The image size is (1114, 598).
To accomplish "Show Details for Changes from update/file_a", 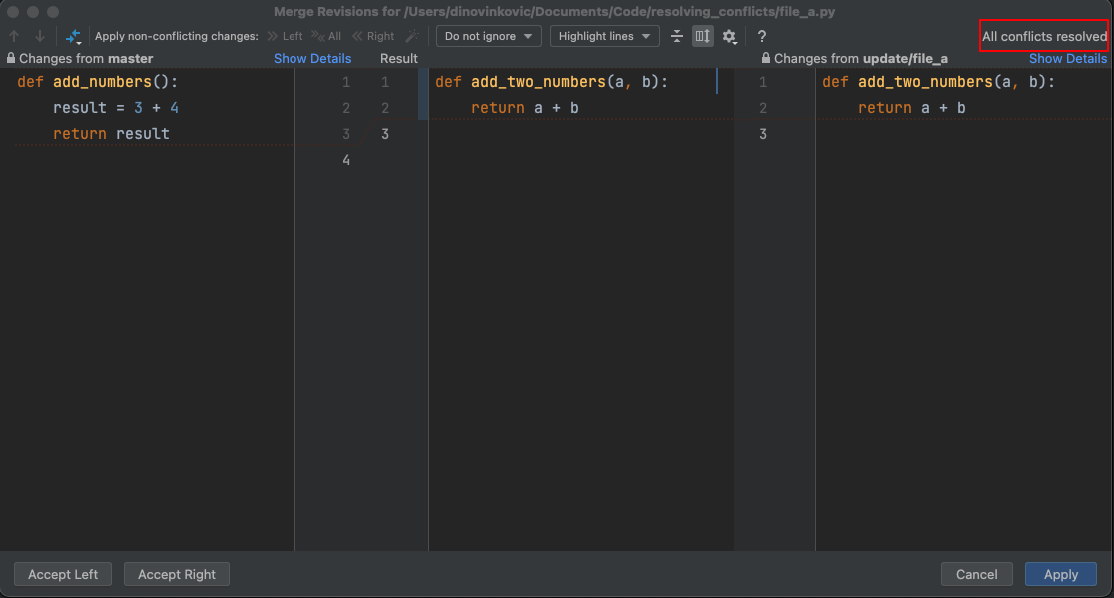I will tap(1068, 58).
